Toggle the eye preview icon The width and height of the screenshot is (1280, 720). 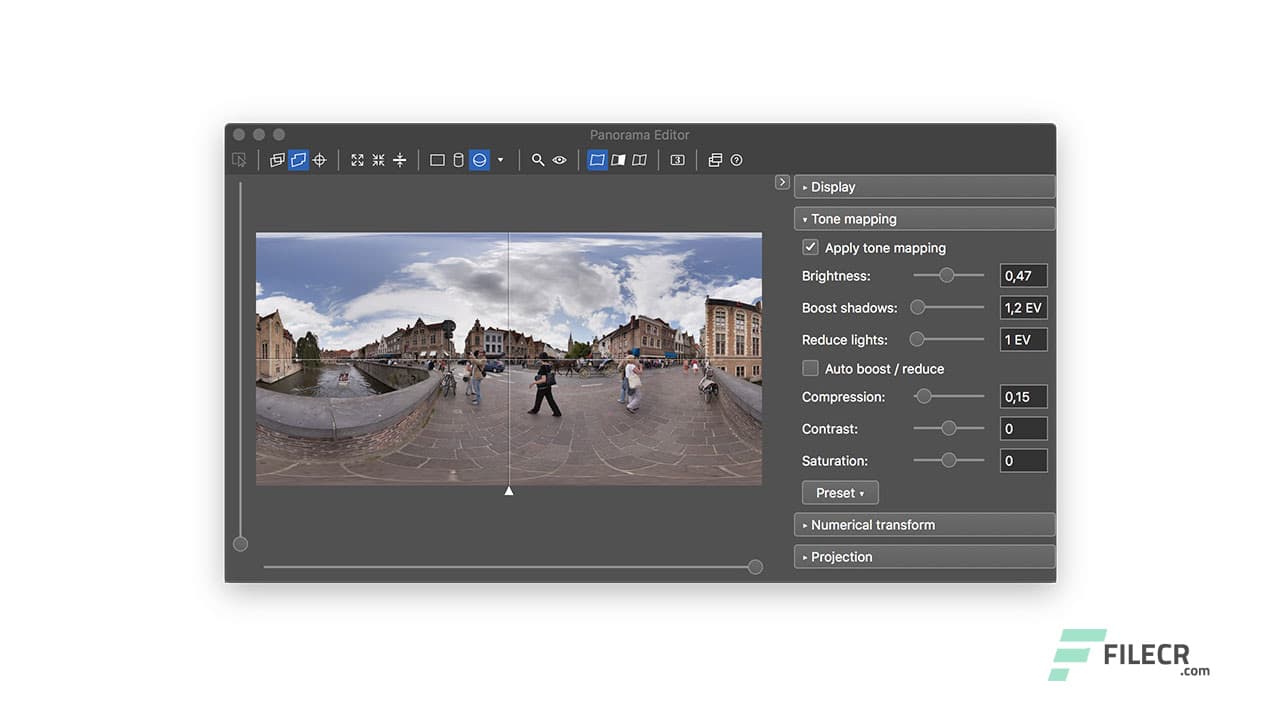click(559, 159)
